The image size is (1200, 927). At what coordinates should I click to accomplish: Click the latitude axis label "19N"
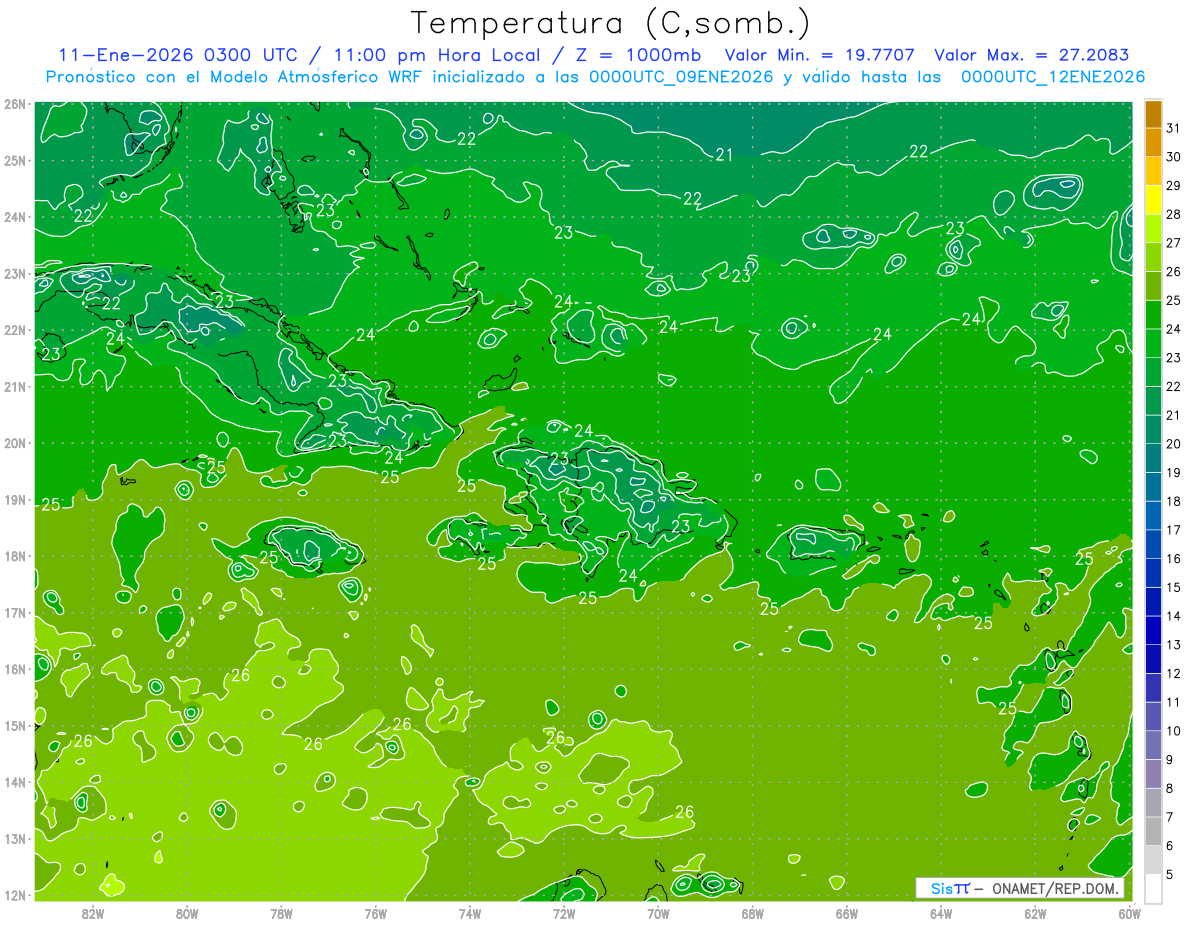click(14, 500)
